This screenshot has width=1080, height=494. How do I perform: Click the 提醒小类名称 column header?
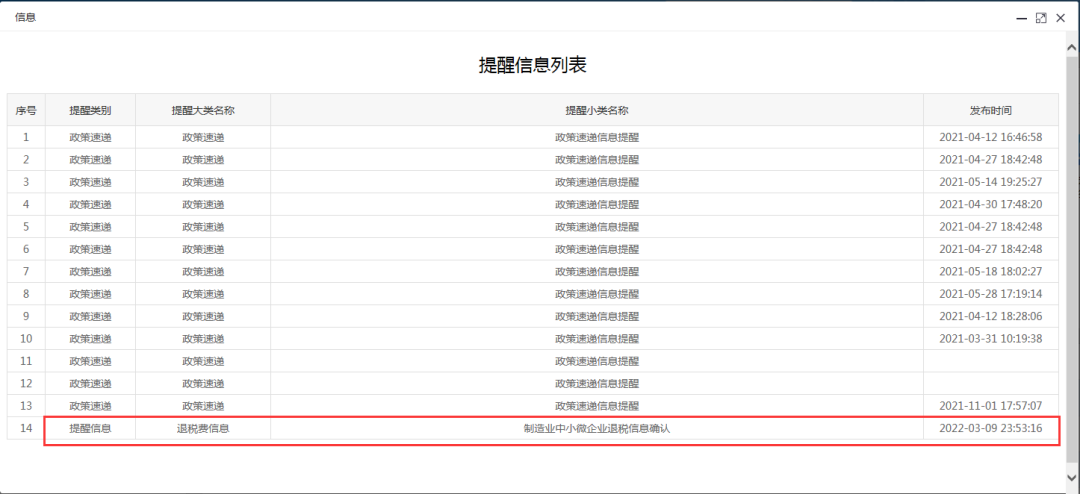(596, 110)
